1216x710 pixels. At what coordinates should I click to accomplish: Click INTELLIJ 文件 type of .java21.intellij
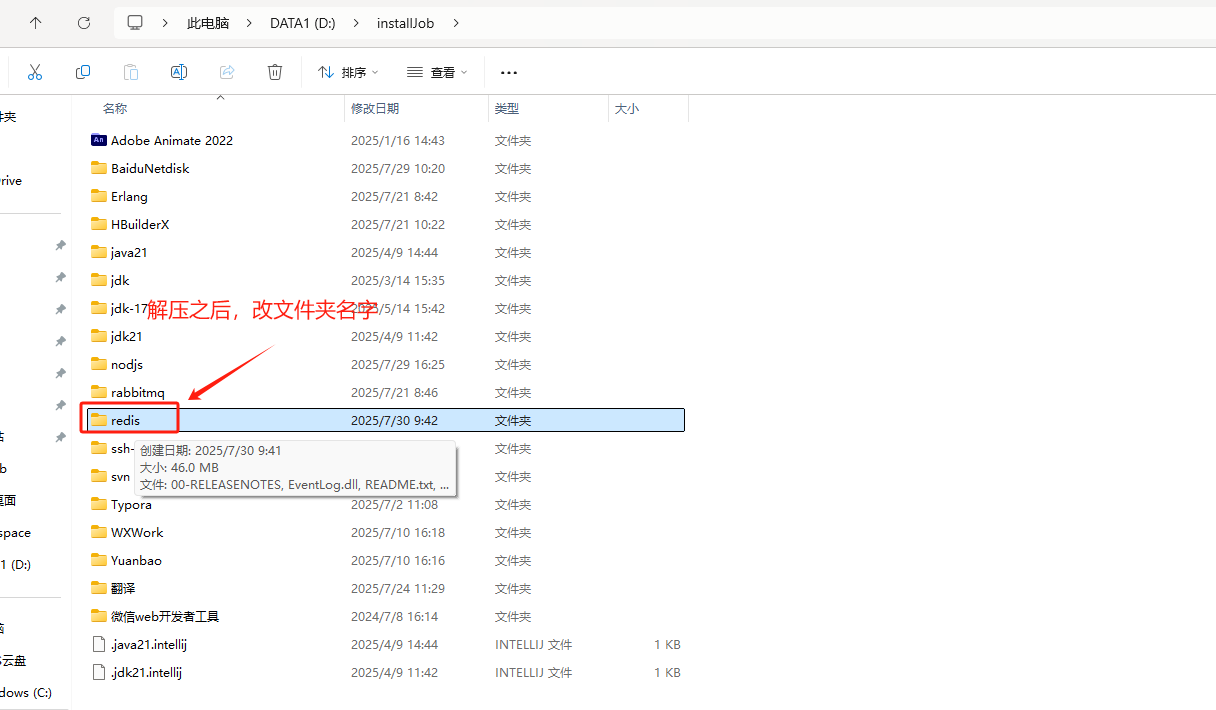533,645
